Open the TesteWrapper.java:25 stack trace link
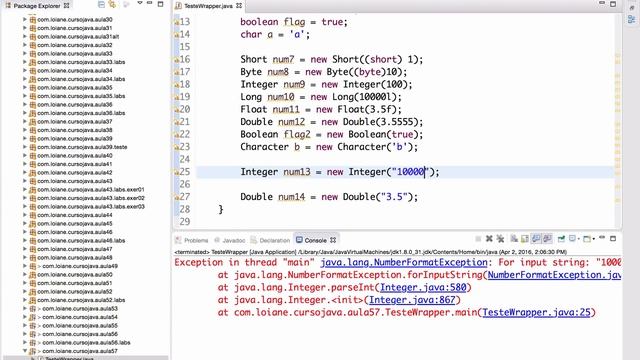This screenshot has width=640, height=360. [x=536, y=313]
